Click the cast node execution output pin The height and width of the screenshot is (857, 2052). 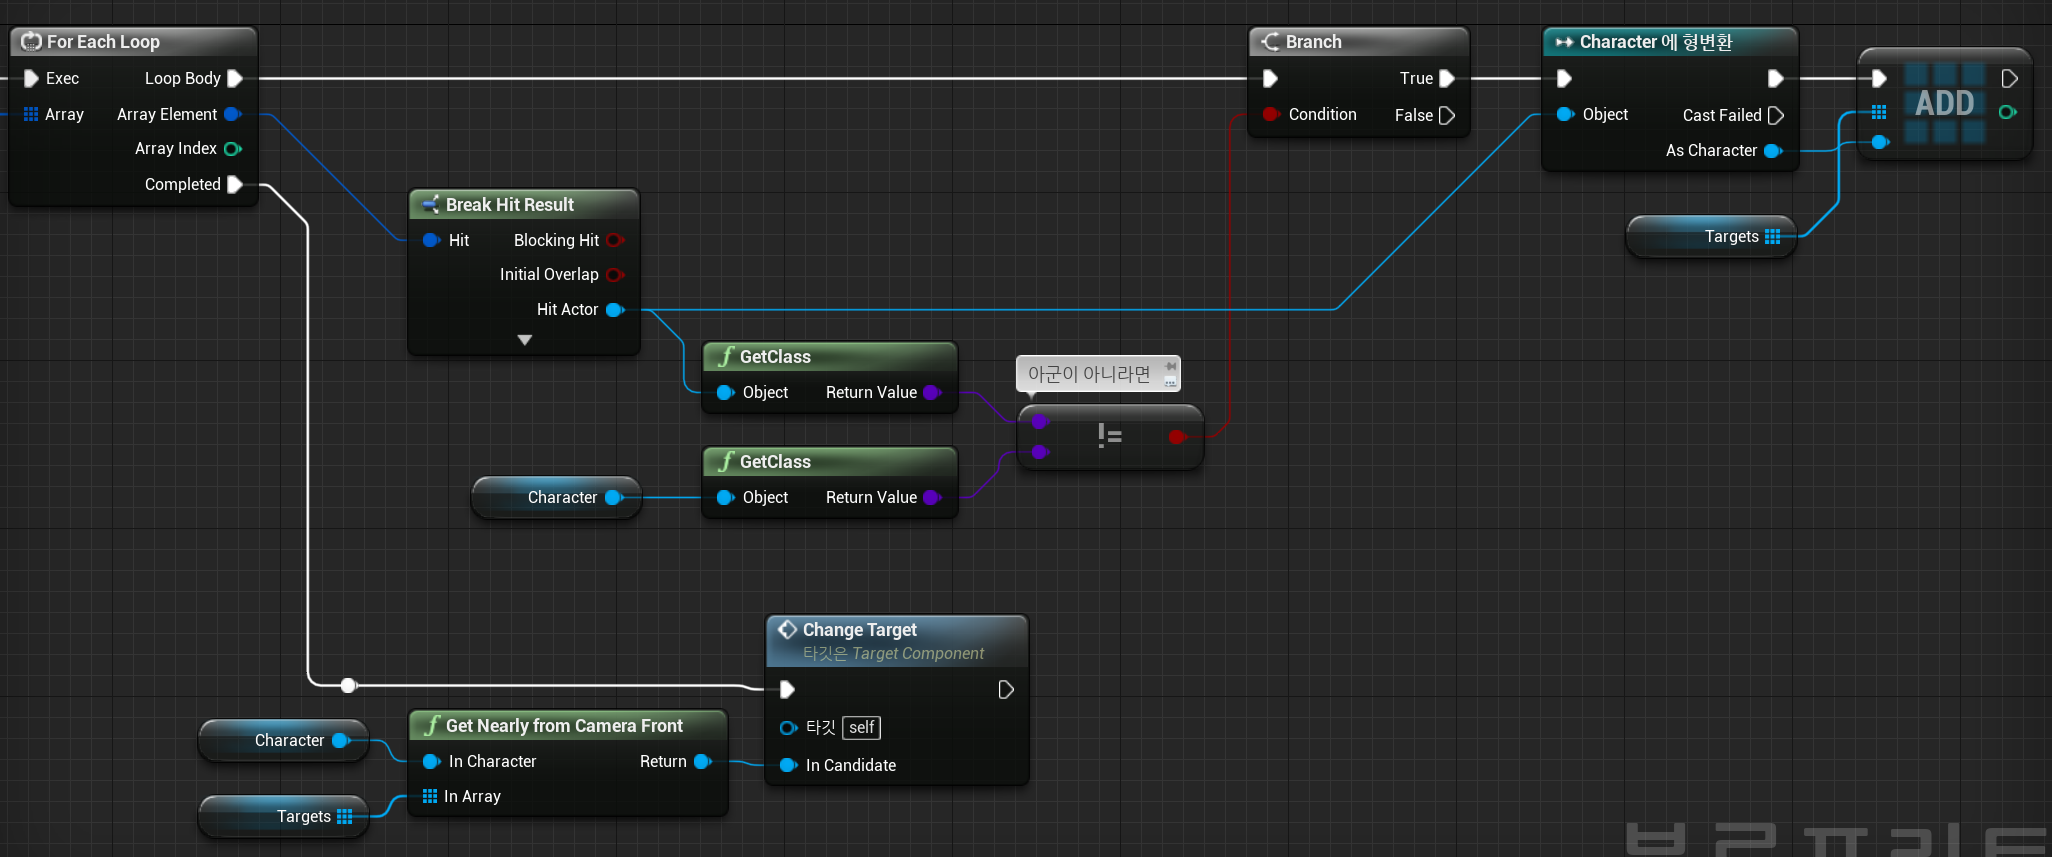click(1776, 78)
